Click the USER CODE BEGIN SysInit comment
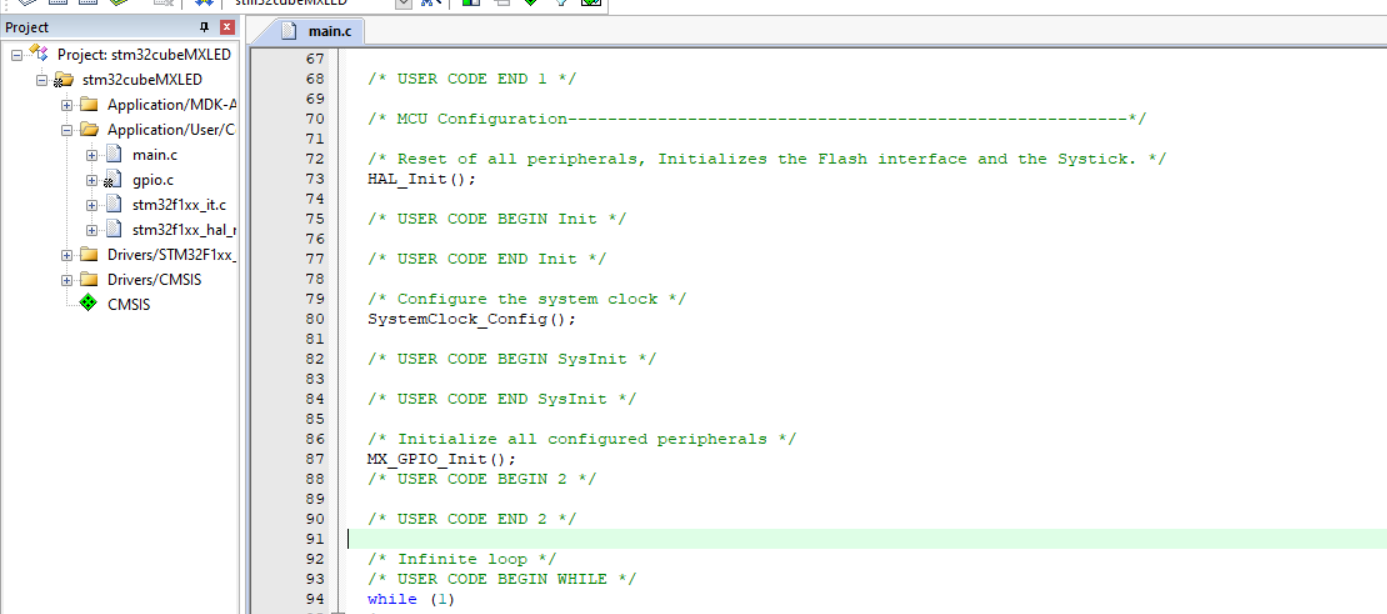This screenshot has width=1387, height=614. tap(511, 359)
